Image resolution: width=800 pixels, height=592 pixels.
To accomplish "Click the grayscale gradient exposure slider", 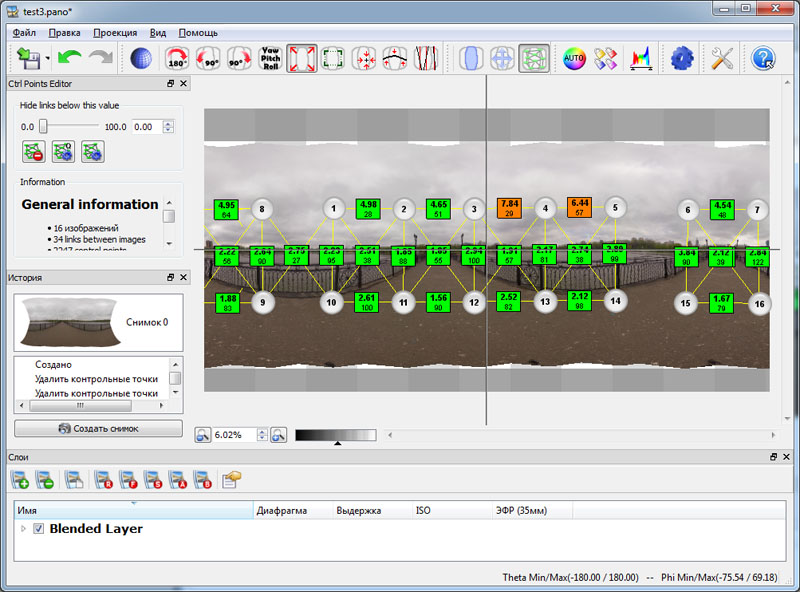I will click(x=336, y=435).
